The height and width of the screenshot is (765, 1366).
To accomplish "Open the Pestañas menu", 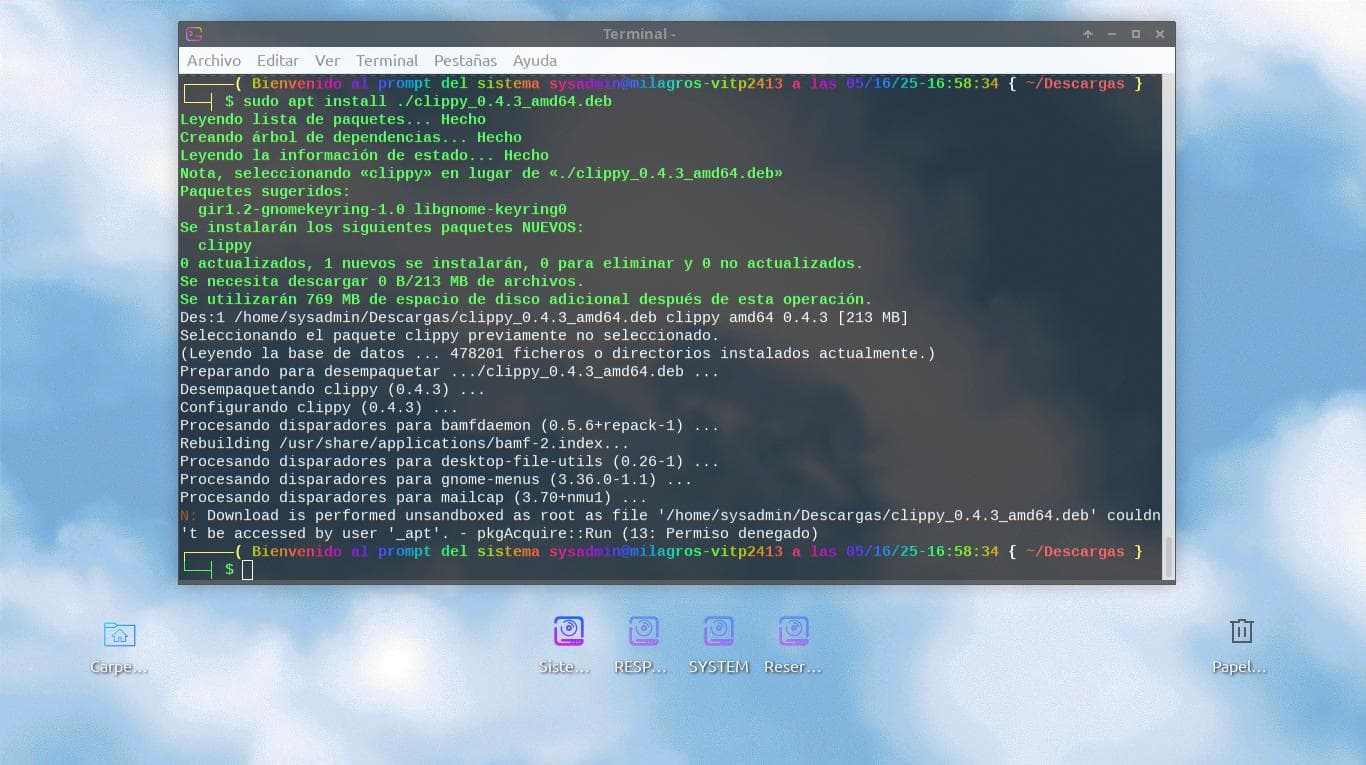I will tap(465, 61).
